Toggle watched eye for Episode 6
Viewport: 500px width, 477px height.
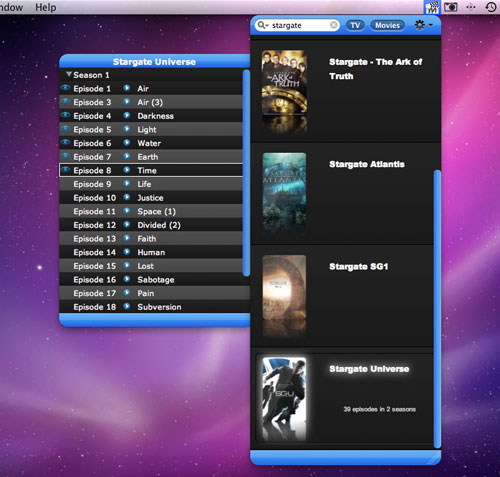(x=65, y=142)
